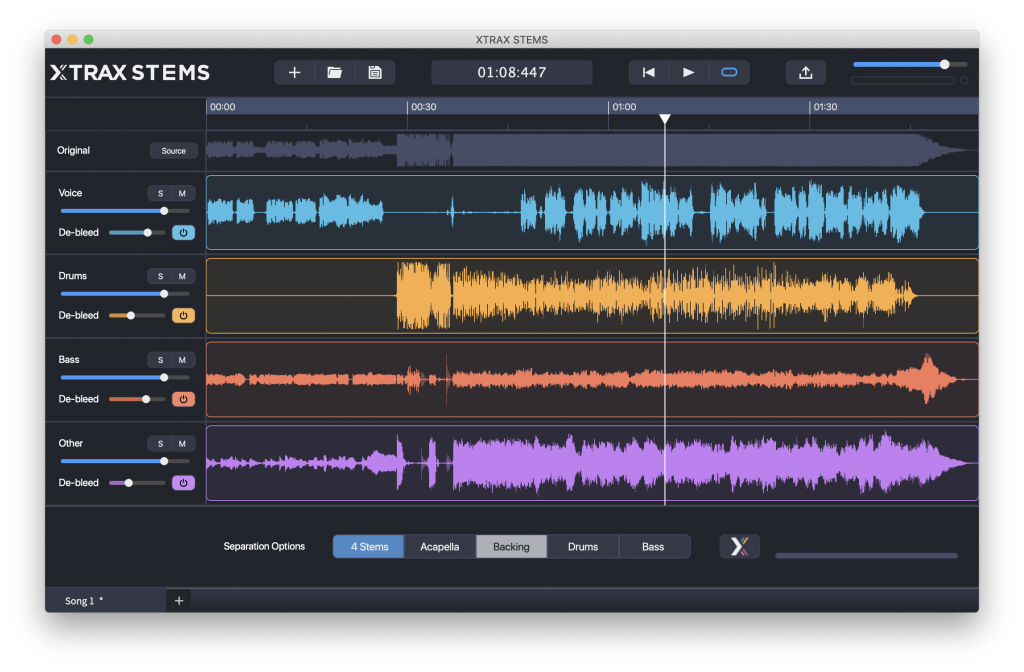Toggle Bass De-bleed power button
Screen dimensions: 1024x672
184,399
